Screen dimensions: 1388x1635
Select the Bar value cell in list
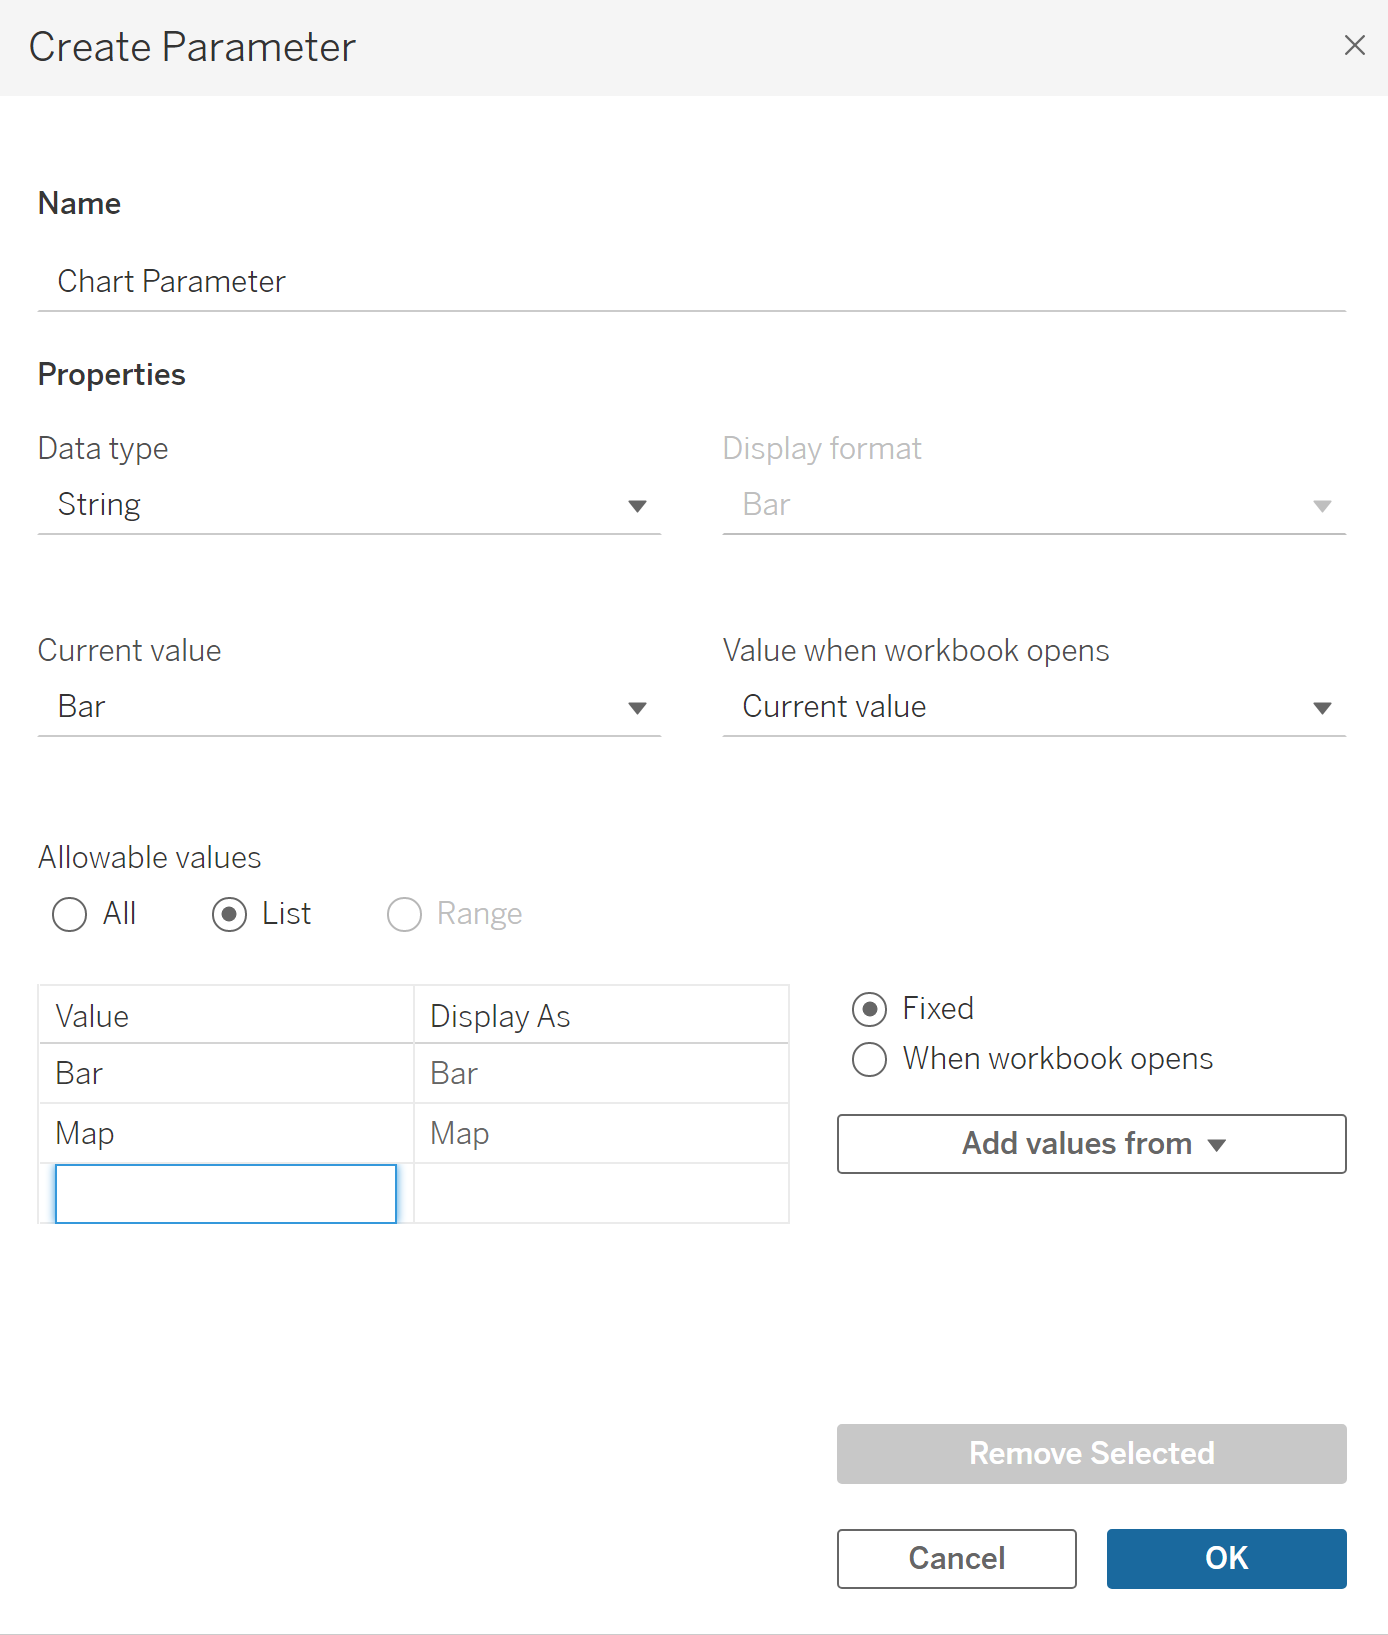(225, 1074)
